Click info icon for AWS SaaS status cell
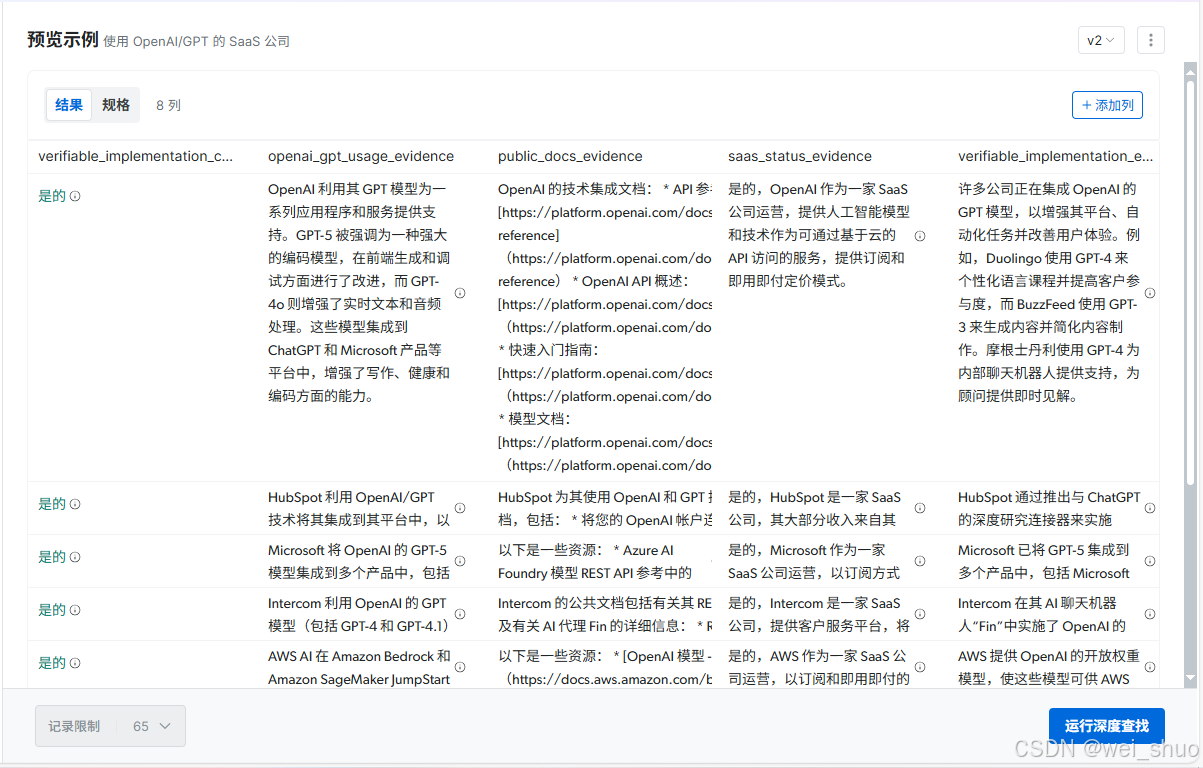Screen dimensions: 1203x768 coord(920,667)
